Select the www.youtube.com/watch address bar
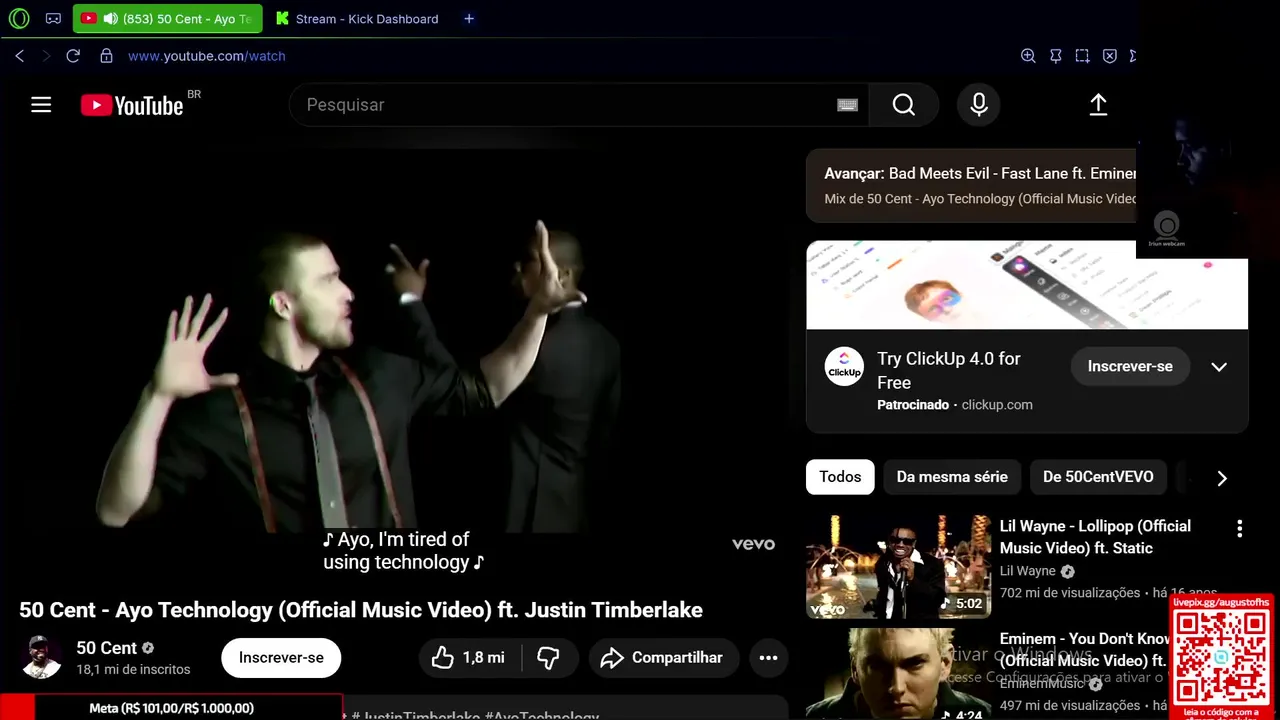 pos(207,56)
